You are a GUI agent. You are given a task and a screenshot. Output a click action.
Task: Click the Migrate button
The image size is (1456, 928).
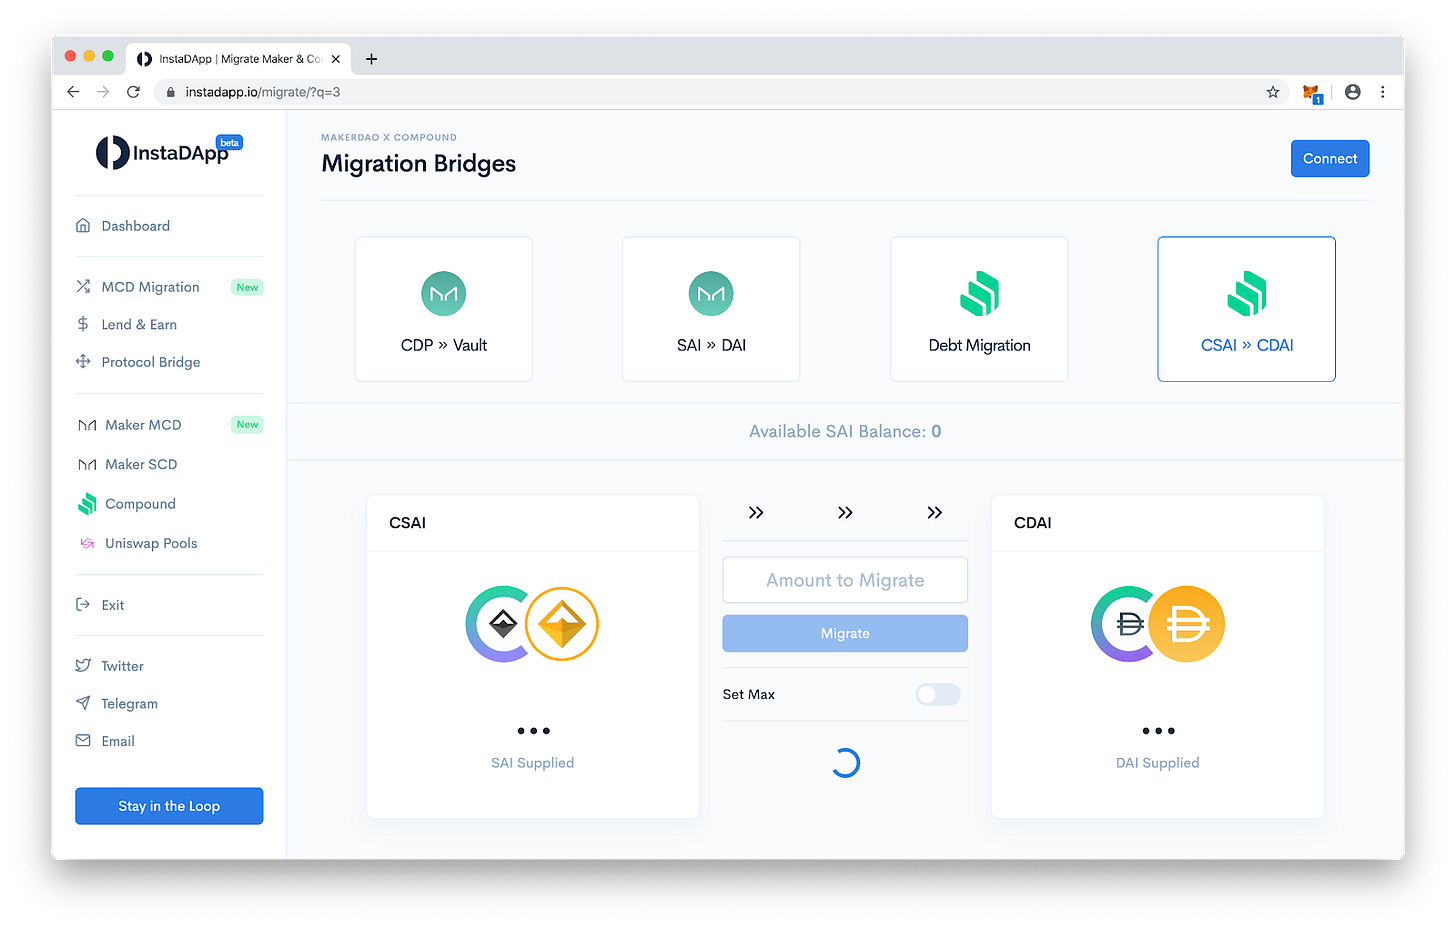845,633
